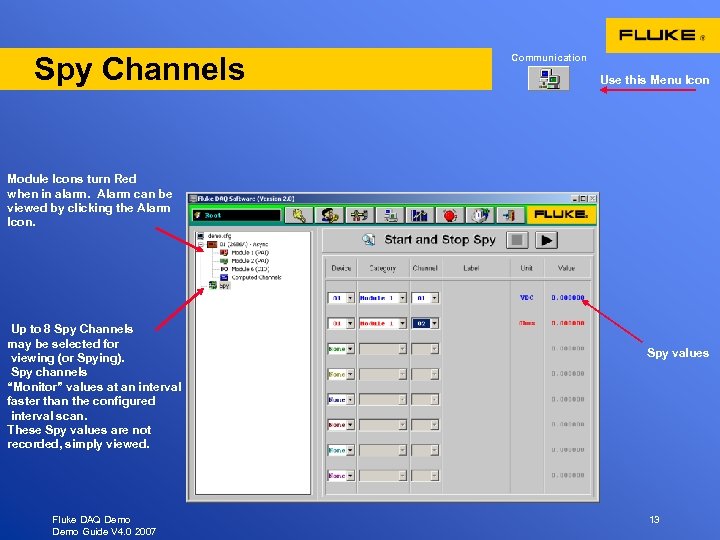
Task: Select the 01 (2680A) device tree node
Action: click(243, 244)
